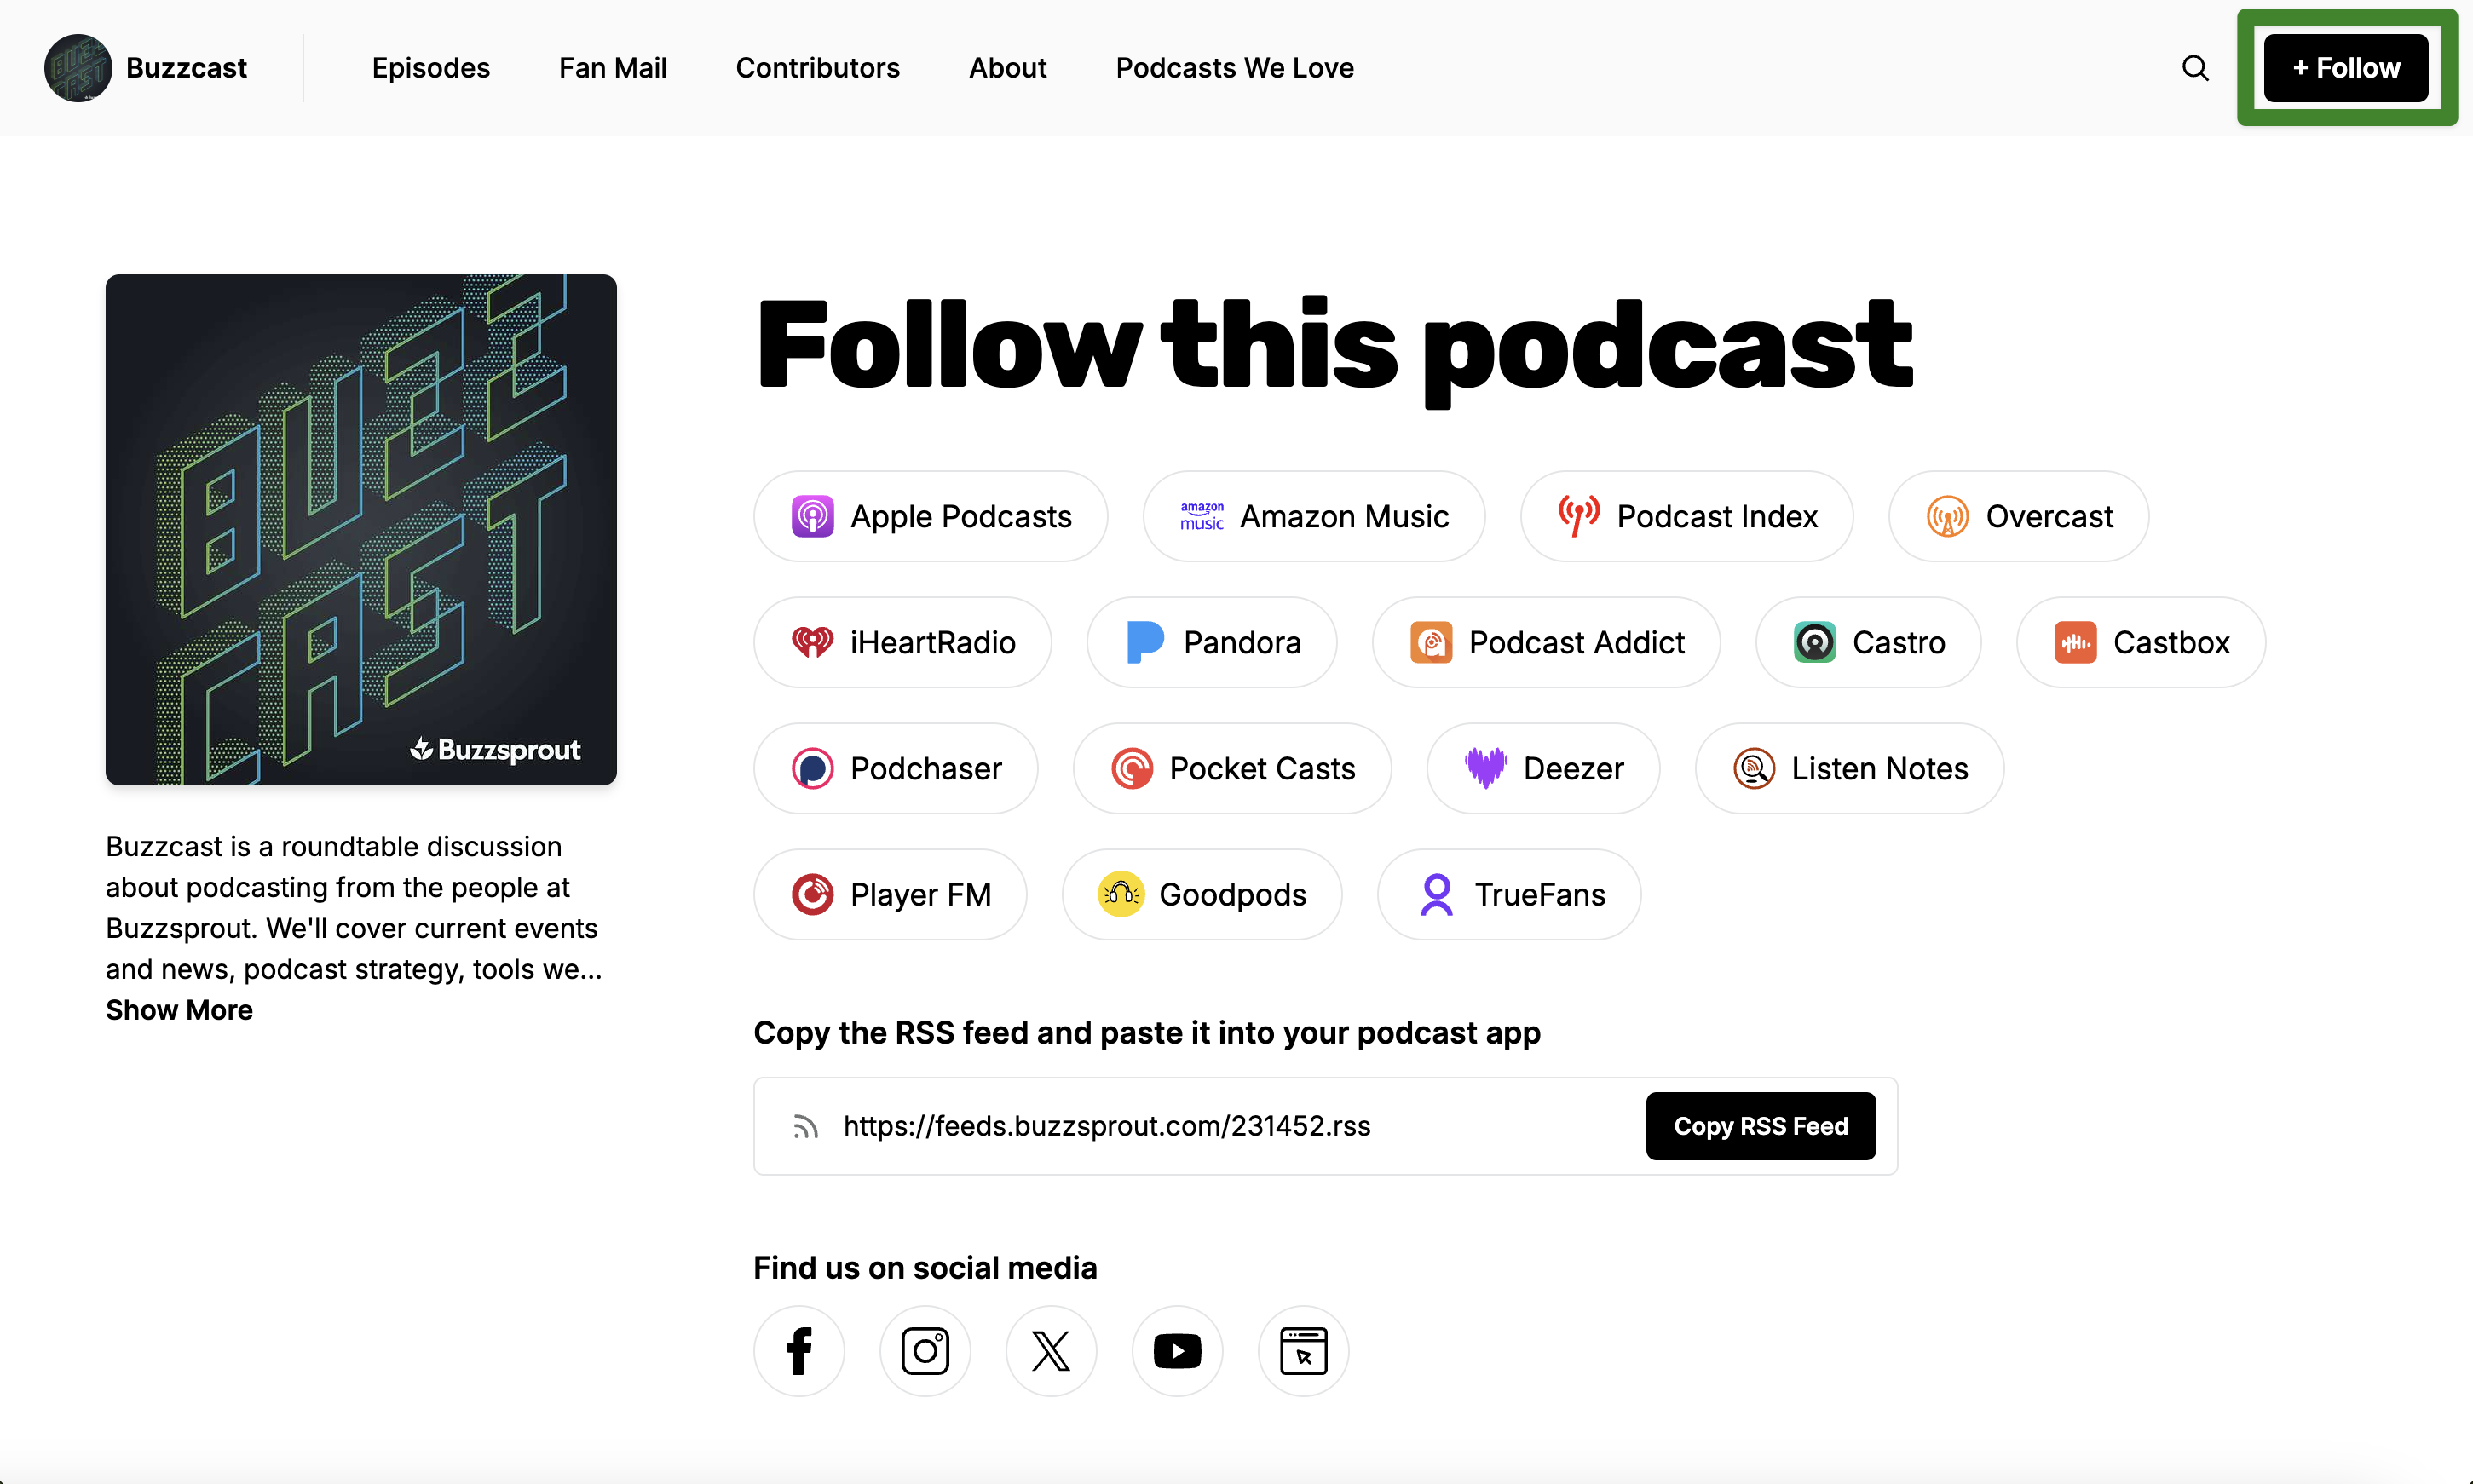Open the Episodes menu item
Screen dimensions: 2473x1484
pos(431,68)
